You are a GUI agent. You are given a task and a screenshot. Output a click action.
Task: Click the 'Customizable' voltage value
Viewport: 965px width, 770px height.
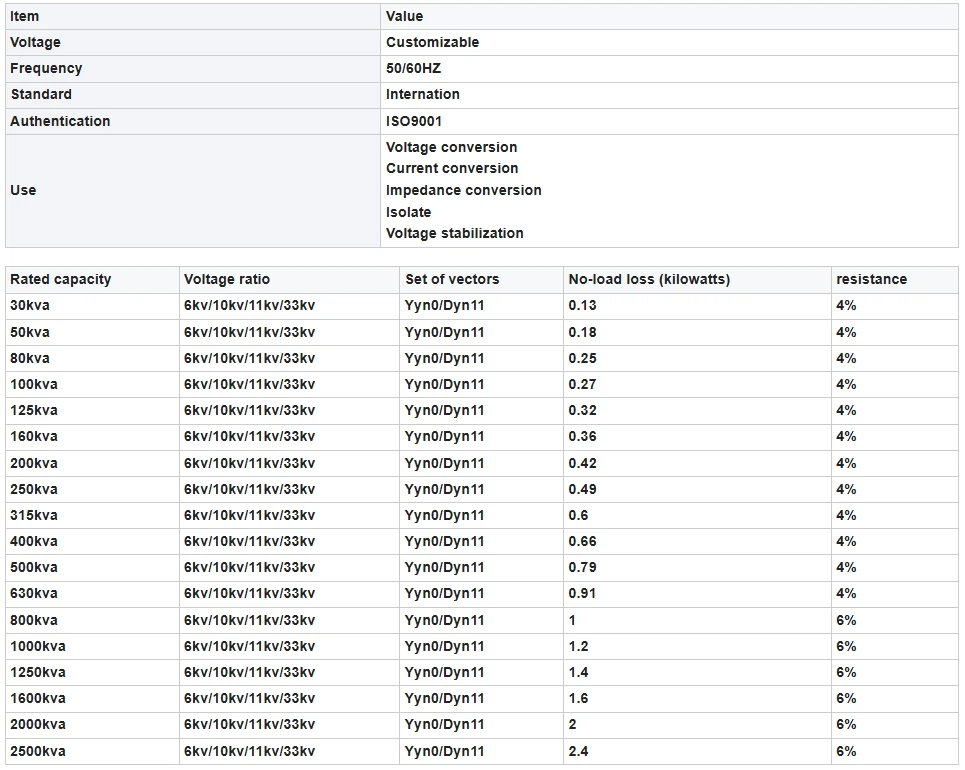point(432,43)
